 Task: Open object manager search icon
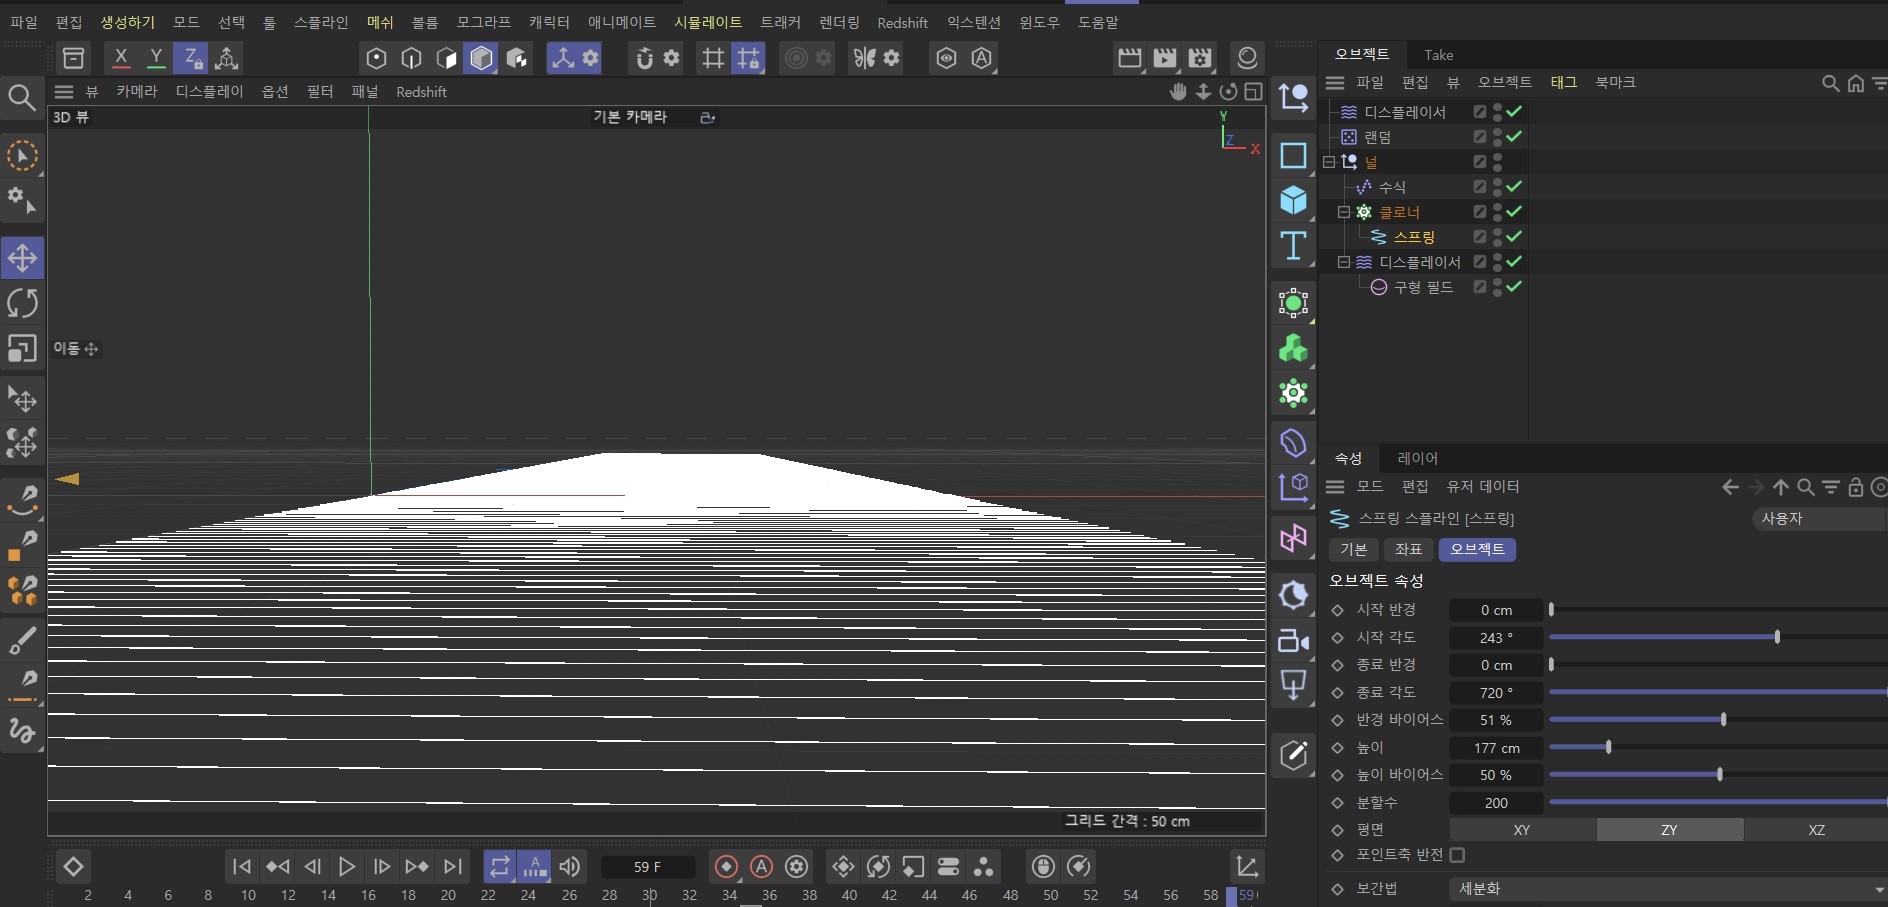pos(1830,83)
